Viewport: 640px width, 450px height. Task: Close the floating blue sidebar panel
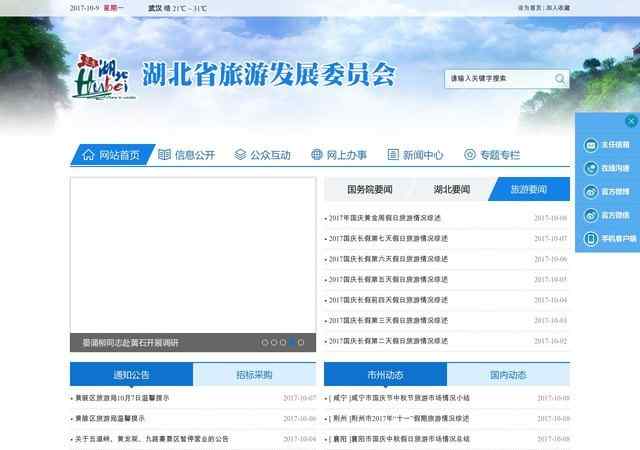click(x=630, y=121)
